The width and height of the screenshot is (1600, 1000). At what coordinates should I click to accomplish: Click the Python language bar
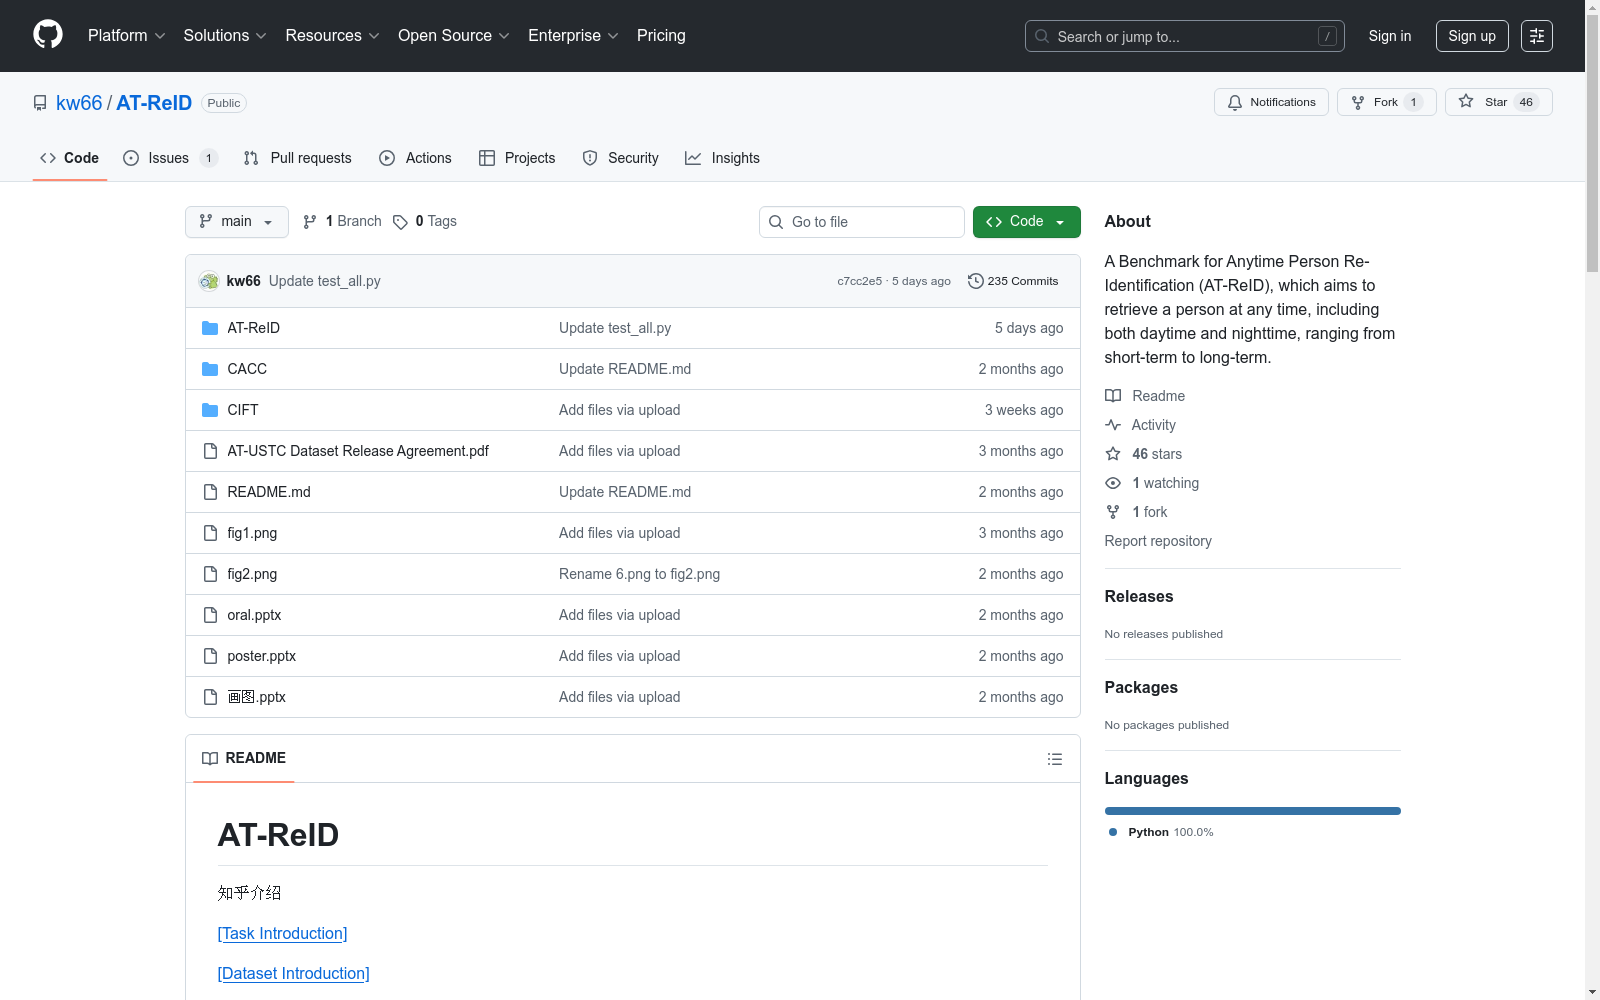tap(1253, 811)
